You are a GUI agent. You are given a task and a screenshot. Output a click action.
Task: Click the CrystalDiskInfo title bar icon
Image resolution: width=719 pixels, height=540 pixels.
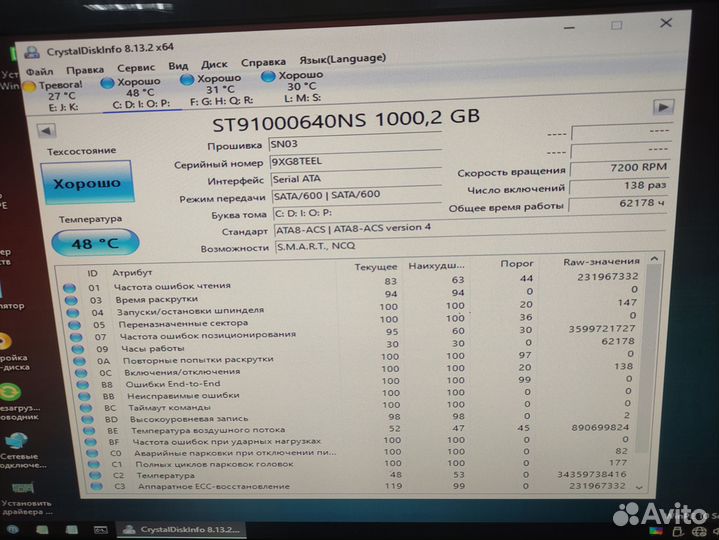click(x=32, y=53)
